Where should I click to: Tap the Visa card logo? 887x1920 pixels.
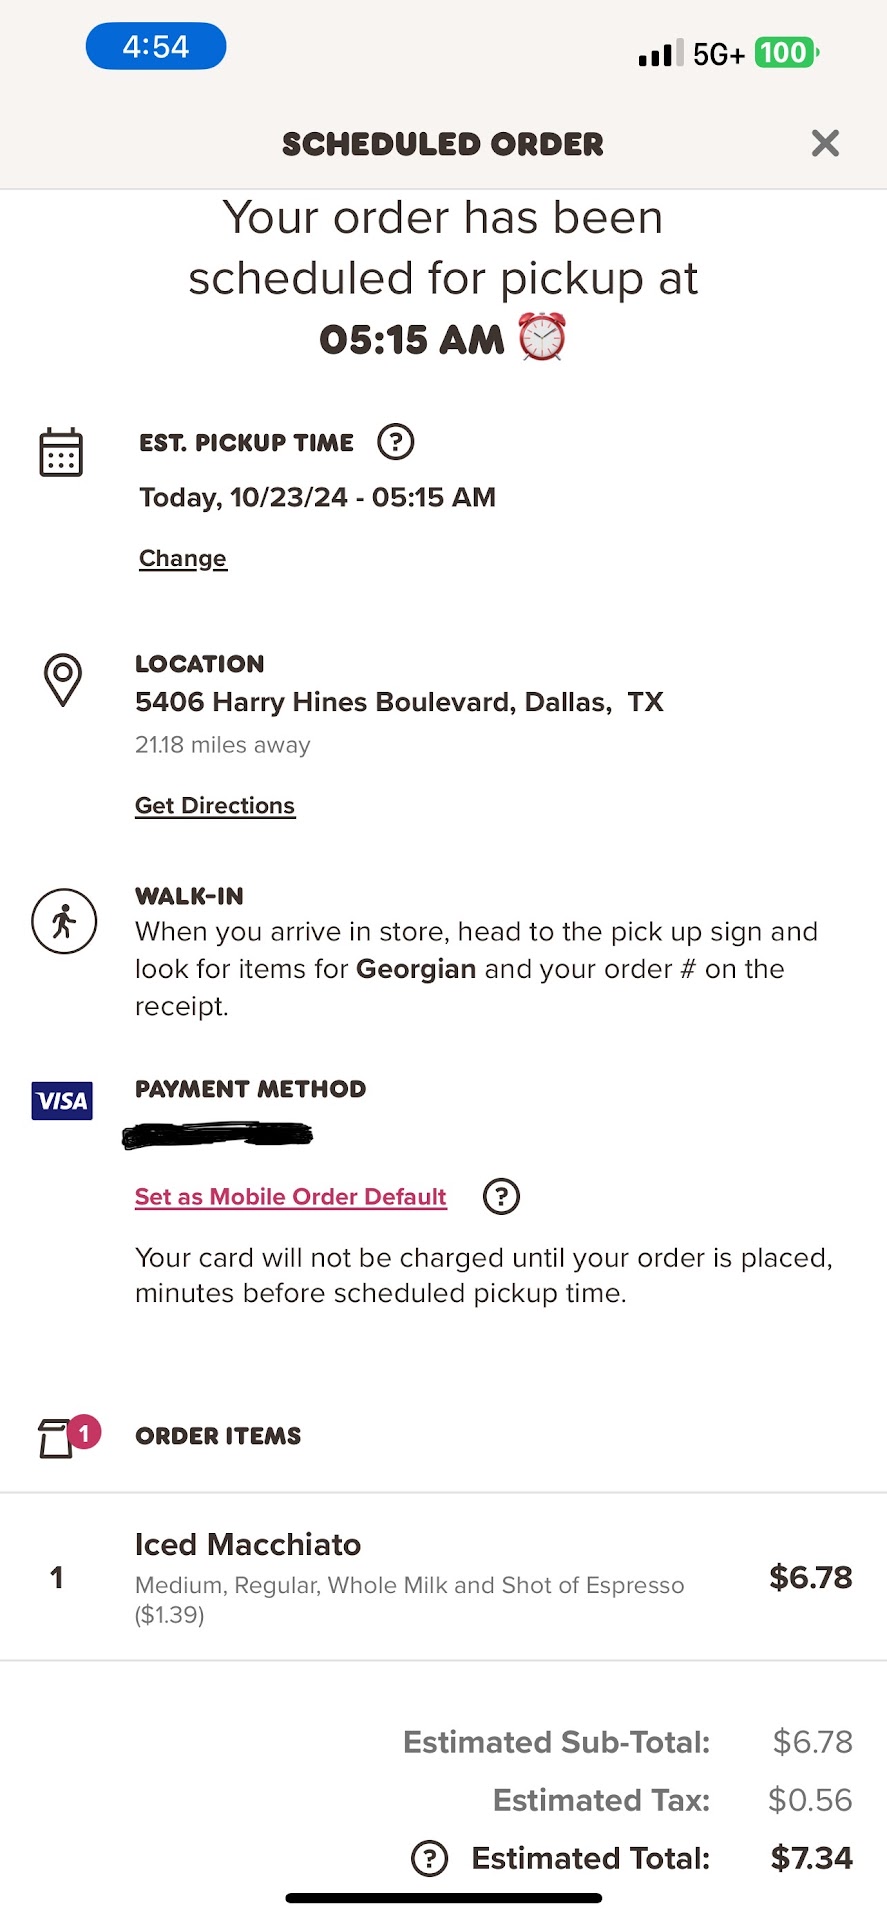62,1101
